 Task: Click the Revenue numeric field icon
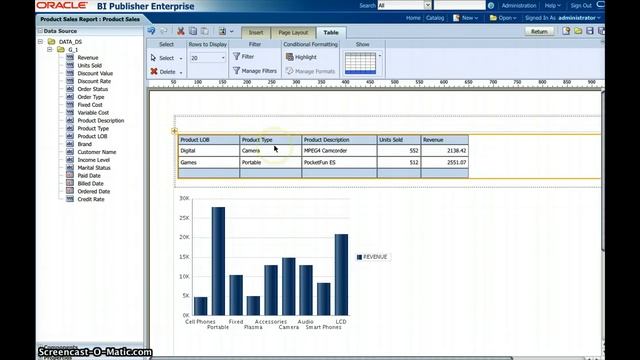coord(70,58)
